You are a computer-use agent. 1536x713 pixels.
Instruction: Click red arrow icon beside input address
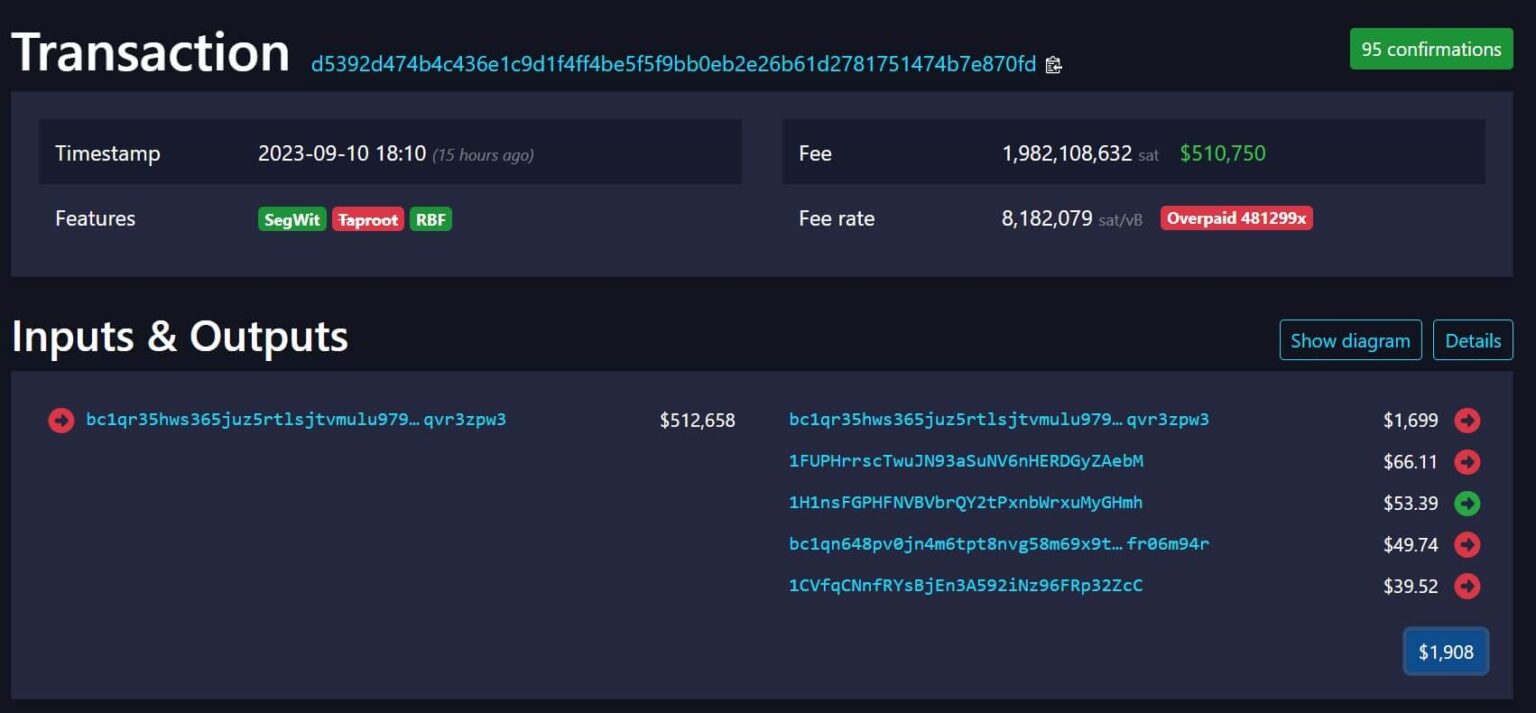tap(61, 420)
